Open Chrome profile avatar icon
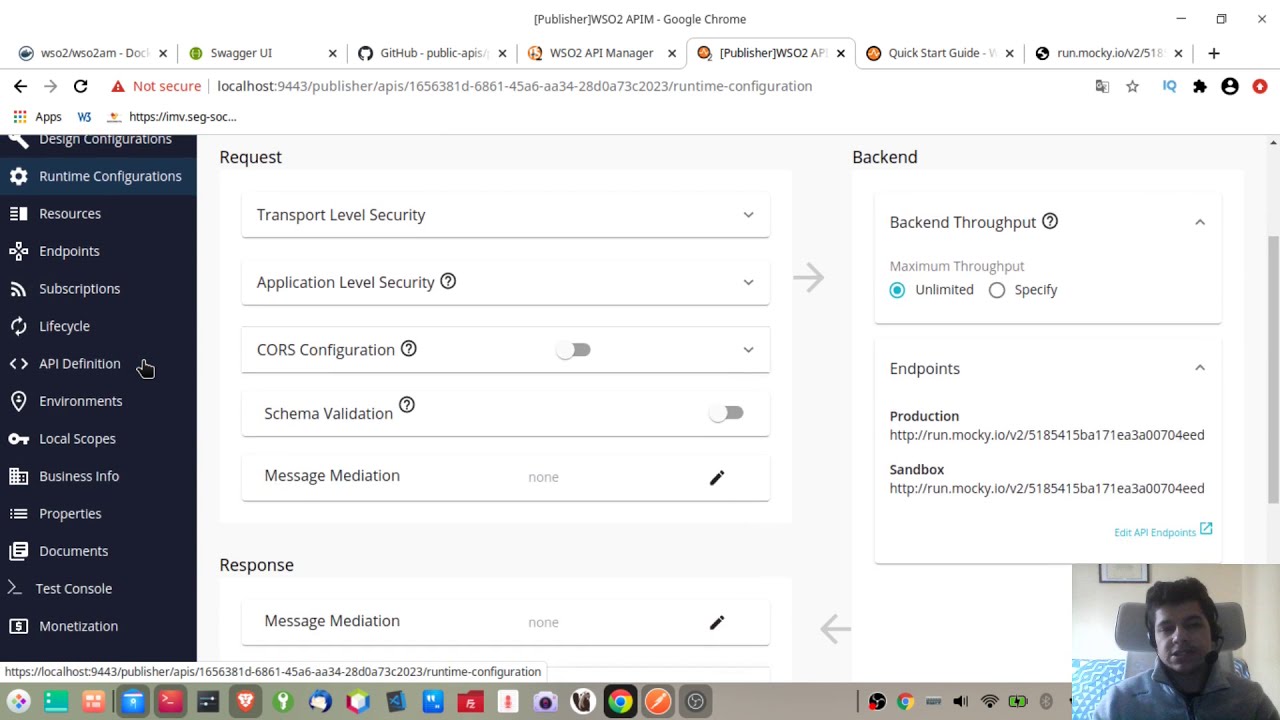 click(1230, 87)
